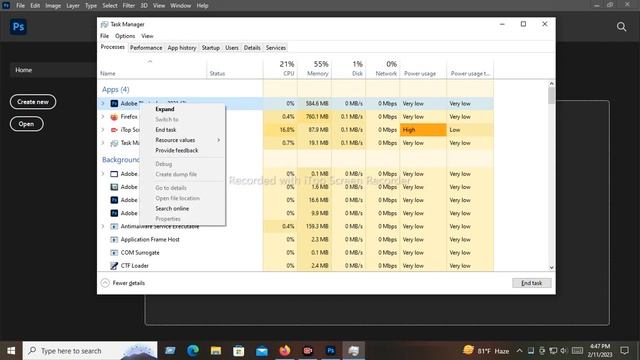Open Photoshop's Layer menu

pos(73,6)
